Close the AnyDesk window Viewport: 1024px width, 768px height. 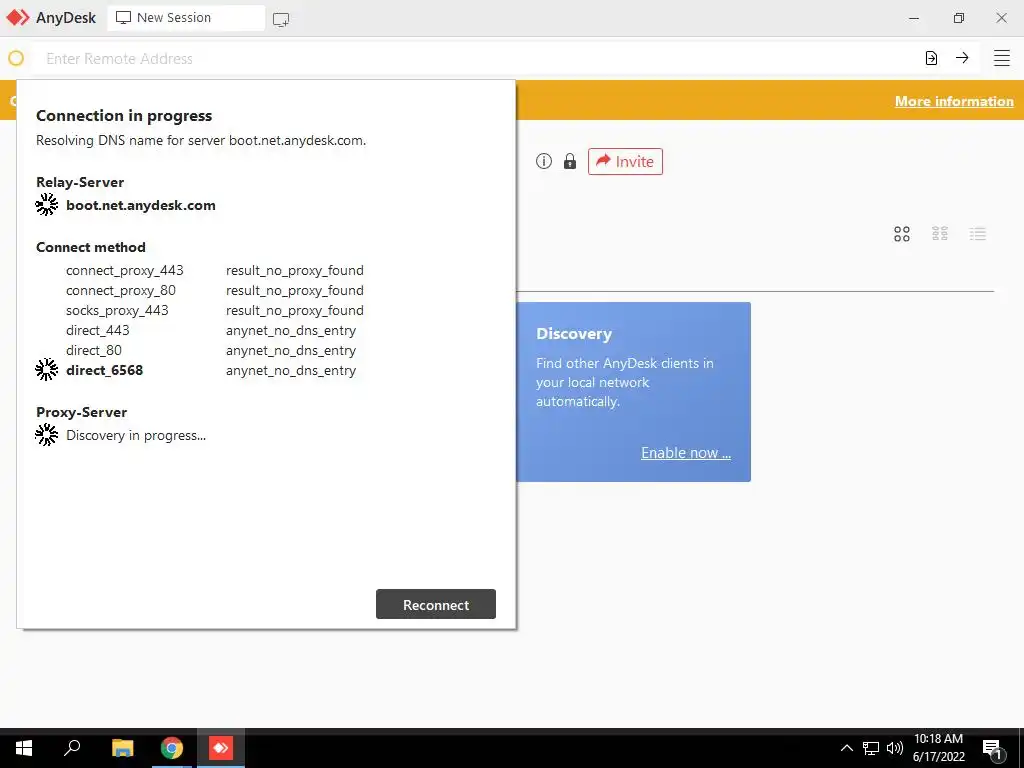pyautogui.click(x=1001, y=18)
